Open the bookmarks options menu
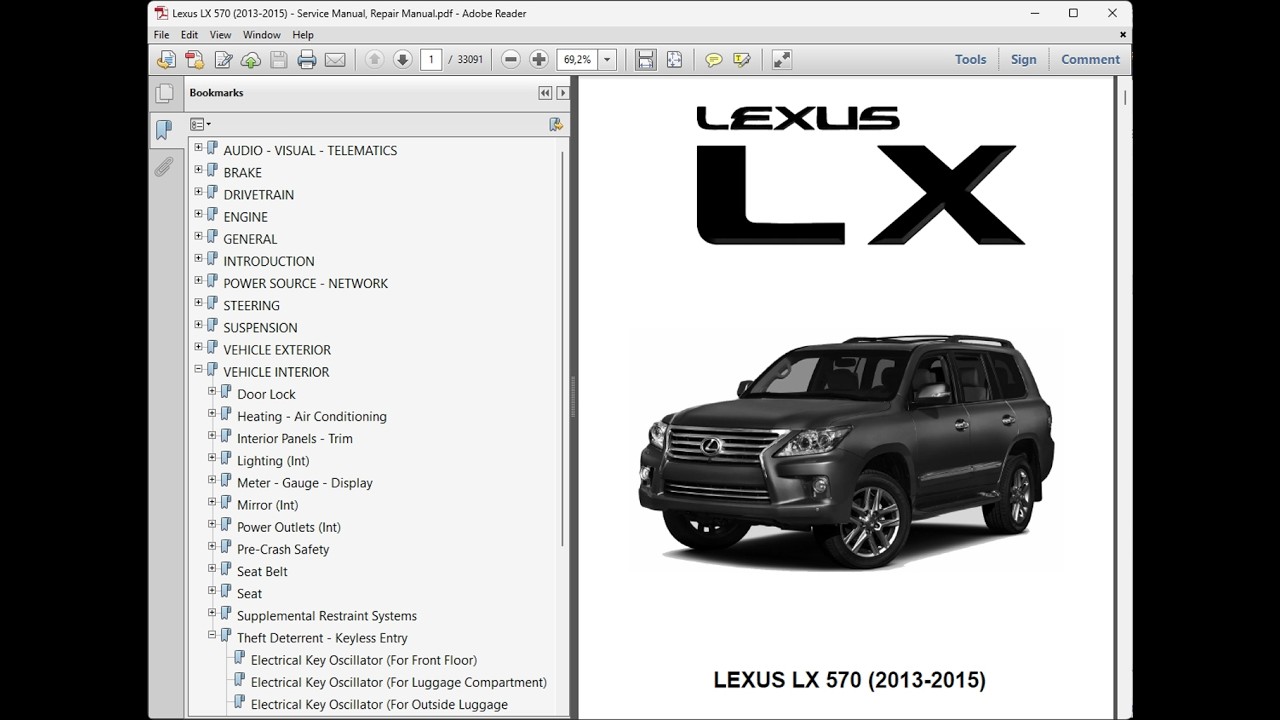 [x=200, y=125]
